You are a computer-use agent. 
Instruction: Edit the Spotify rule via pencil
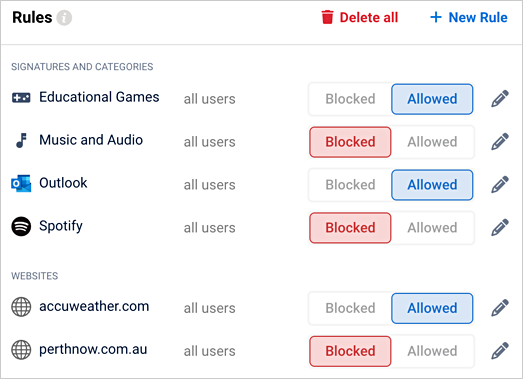[500, 228]
